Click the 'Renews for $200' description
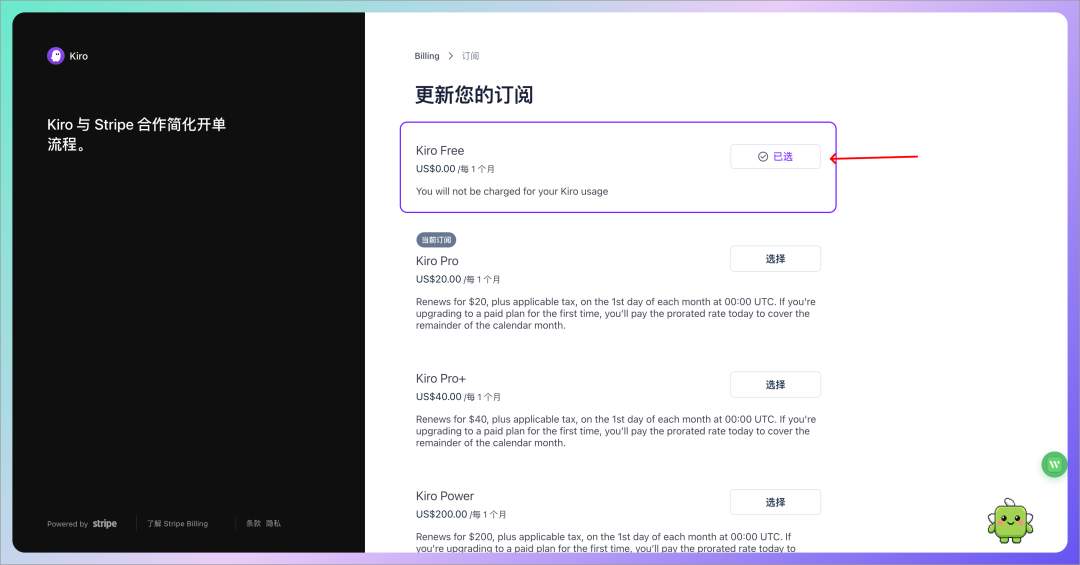This screenshot has height=565, width=1080. (x=606, y=542)
